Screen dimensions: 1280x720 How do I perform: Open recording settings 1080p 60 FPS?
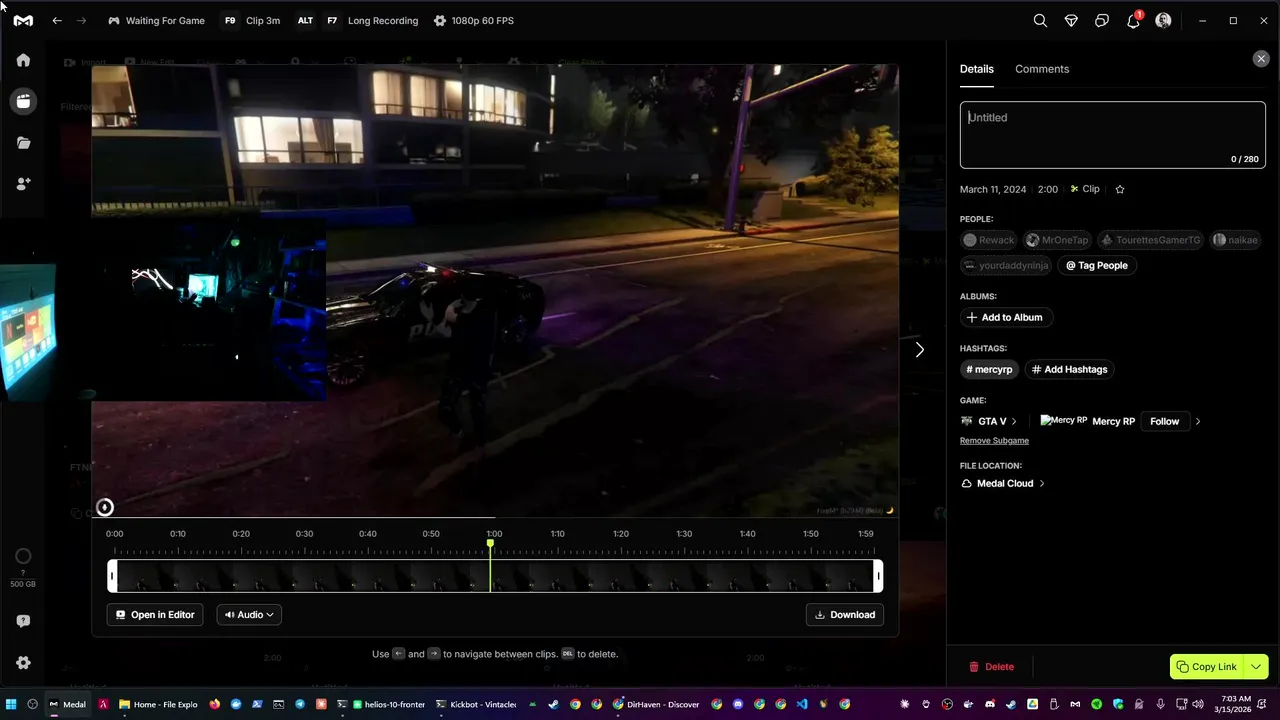point(474,20)
